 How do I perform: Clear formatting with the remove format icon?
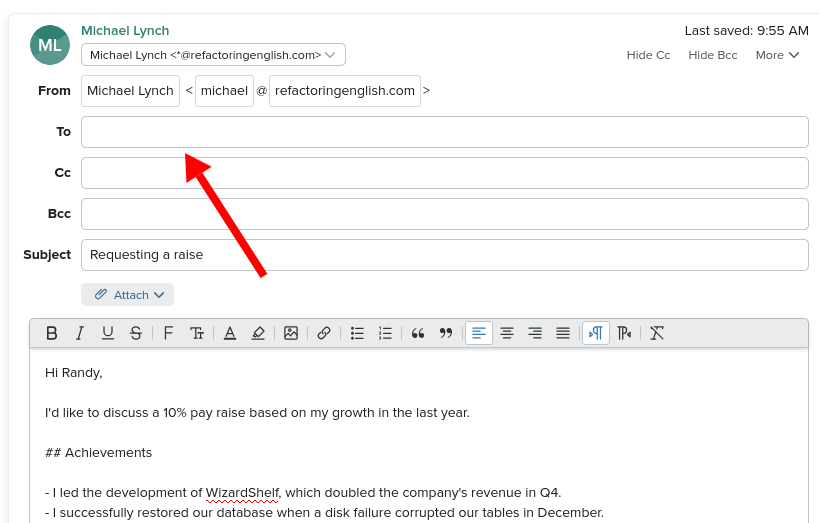click(x=657, y=333)
